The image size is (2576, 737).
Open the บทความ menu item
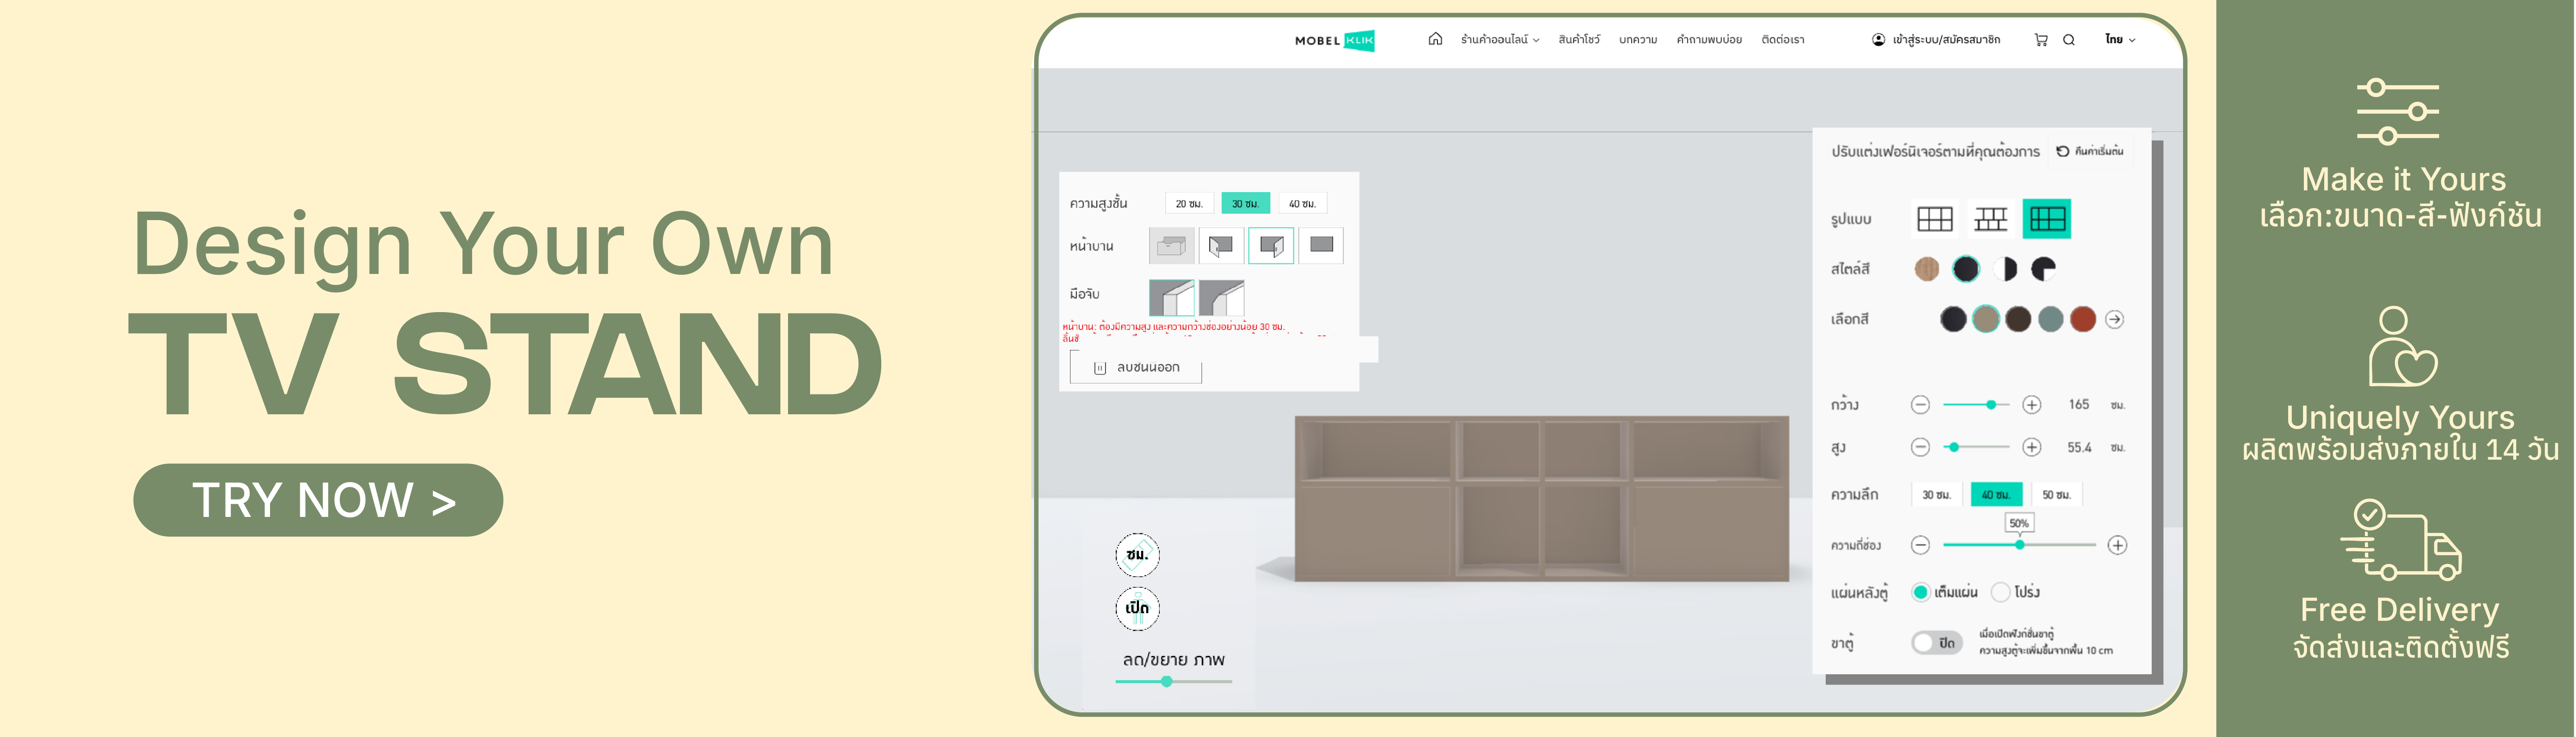point(1638,40)
